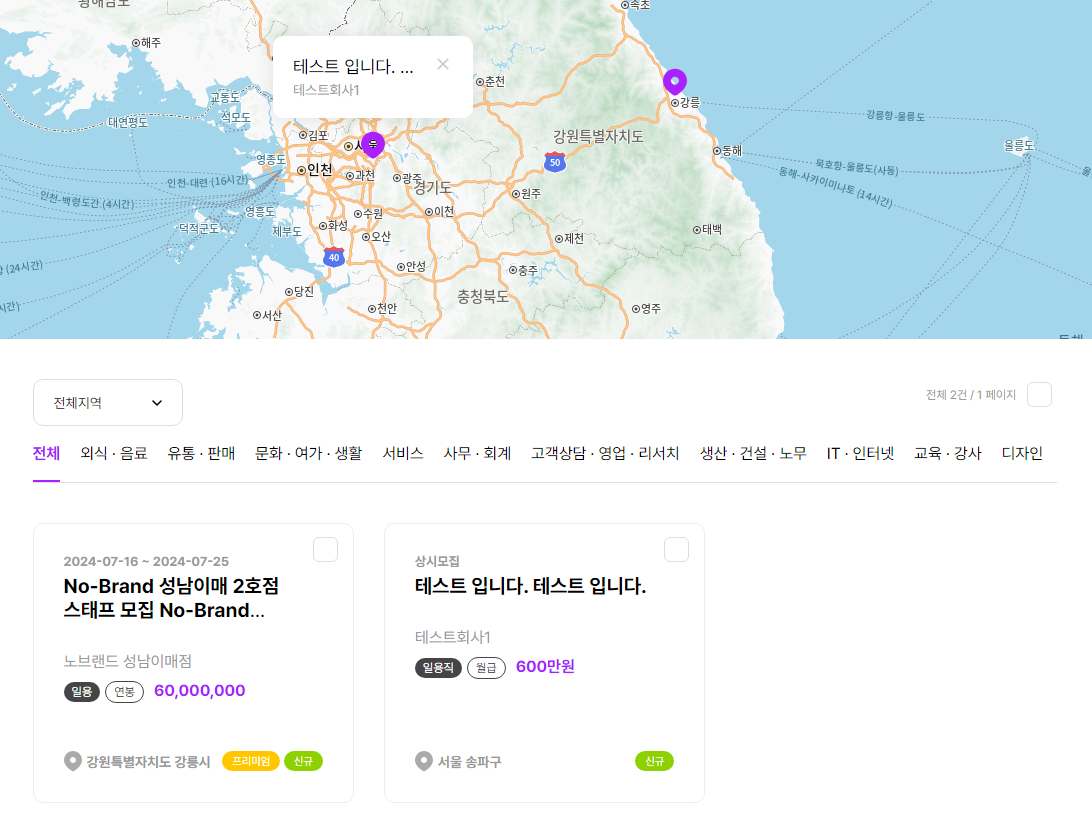Click 테스트회사1 on the job card
The image size is (1092, 832).
click(453, 637)
